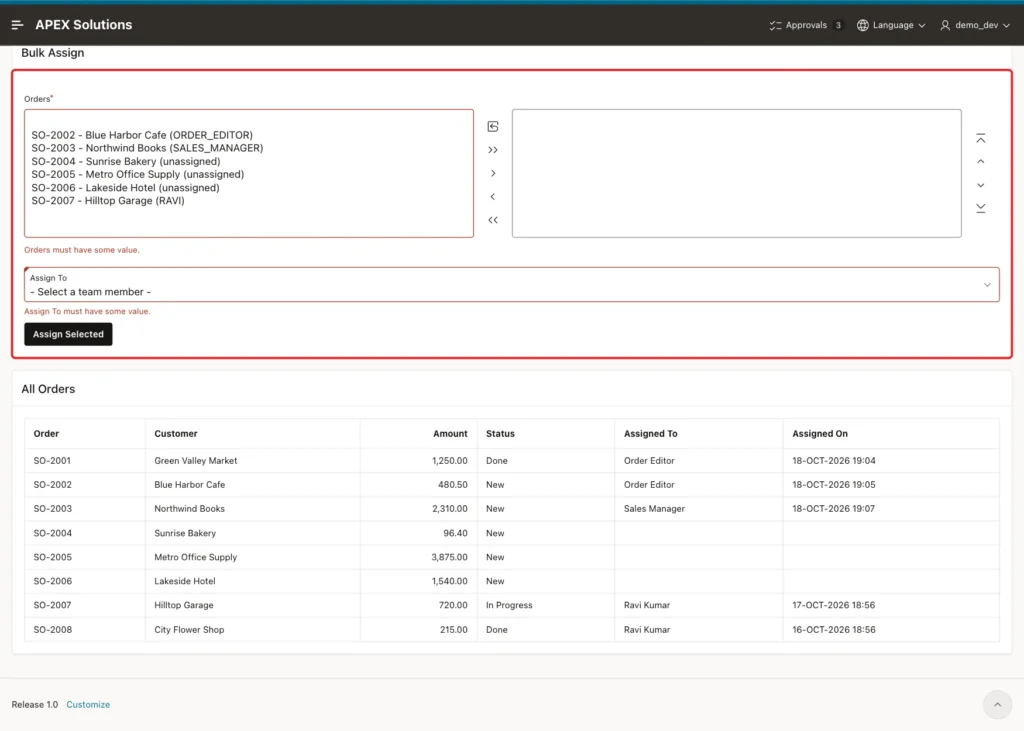1024x731 pixels.
Task: Click the All Orders heading
Action: click(x=48, y=389)
